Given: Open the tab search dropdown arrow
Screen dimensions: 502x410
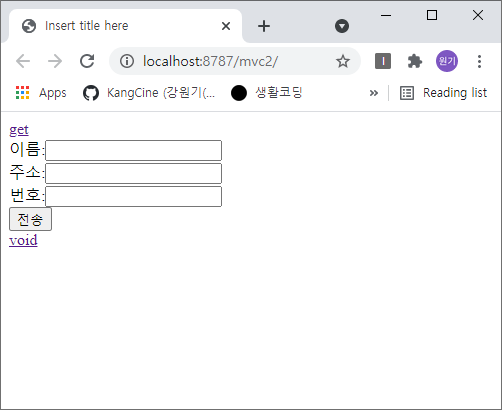Looking at the screenshot, I should click(x=342, y=26).
